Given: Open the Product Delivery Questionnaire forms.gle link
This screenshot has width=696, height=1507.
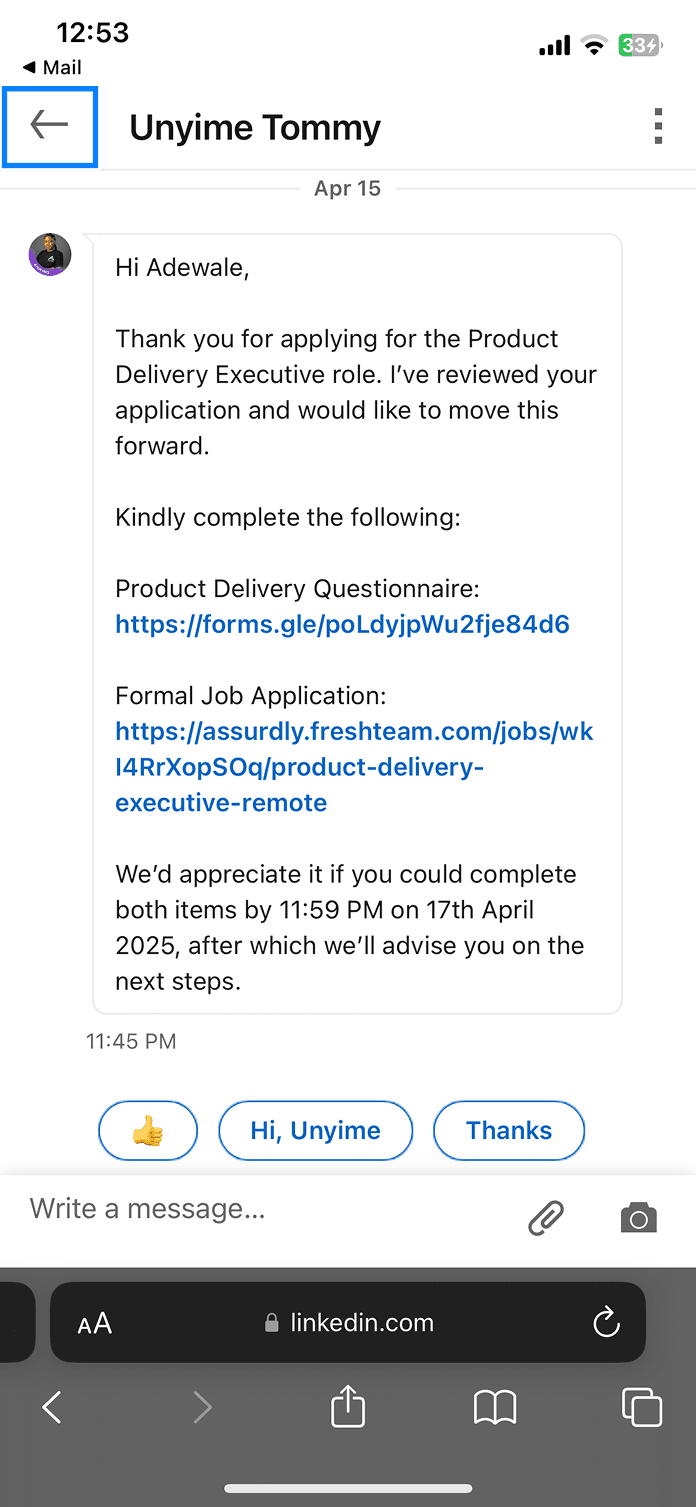Looking at the screenshot, I should click(342, 625).
